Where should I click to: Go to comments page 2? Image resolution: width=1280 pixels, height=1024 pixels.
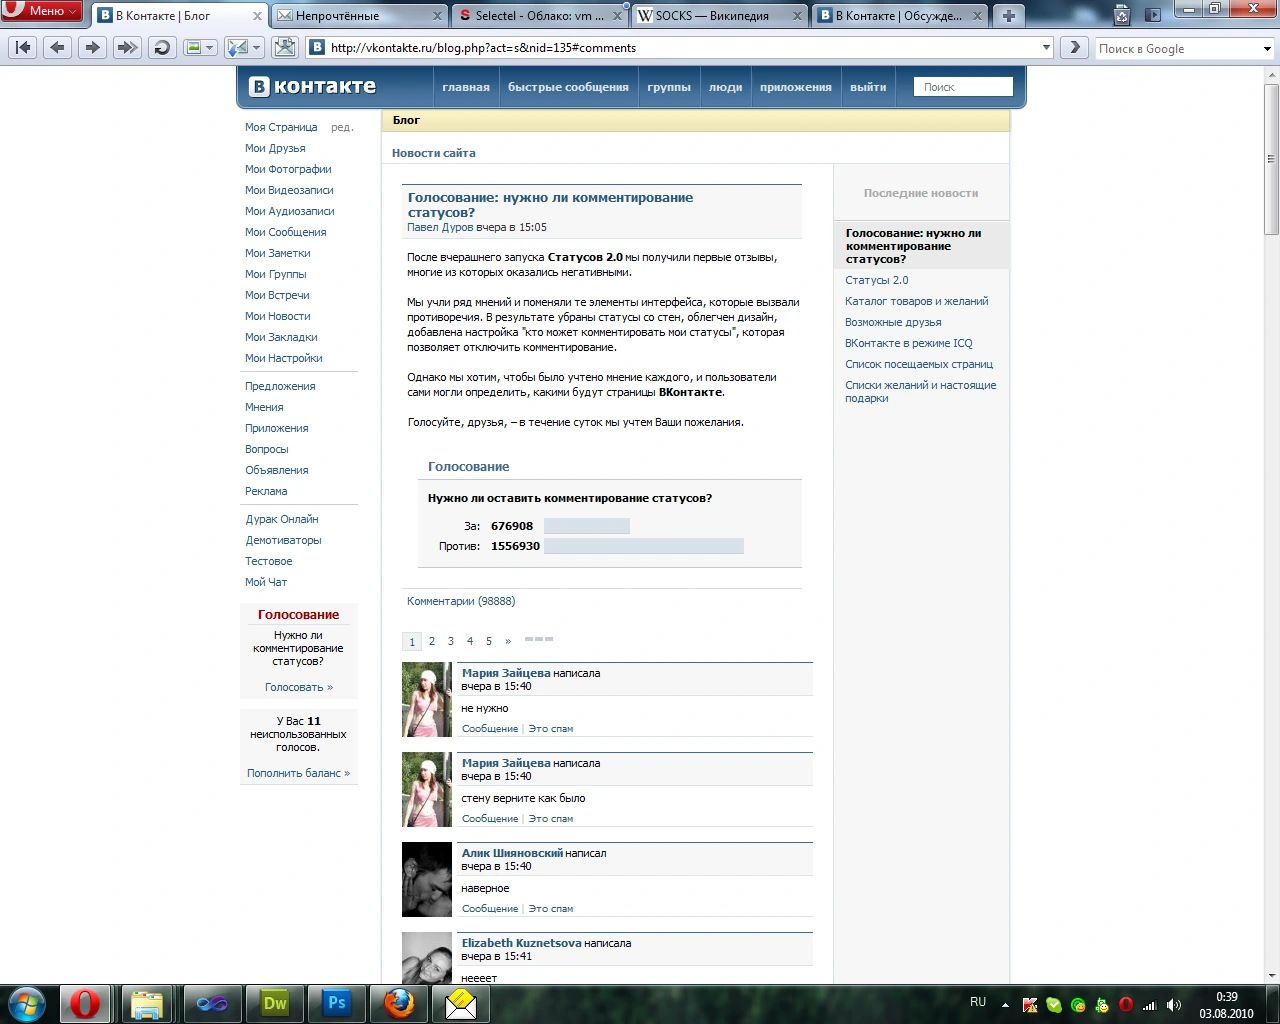pos(432,641)
